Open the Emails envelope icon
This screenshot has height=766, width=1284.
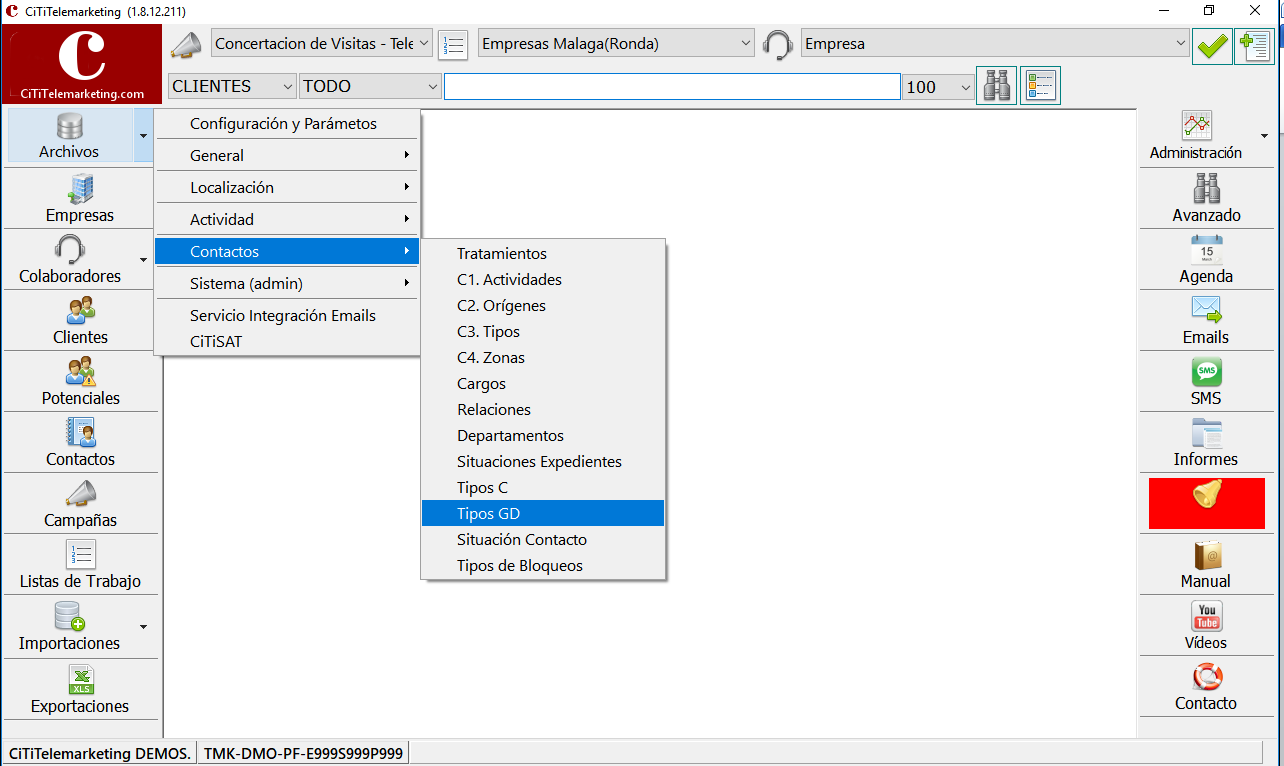click(x=1206, y=310)
